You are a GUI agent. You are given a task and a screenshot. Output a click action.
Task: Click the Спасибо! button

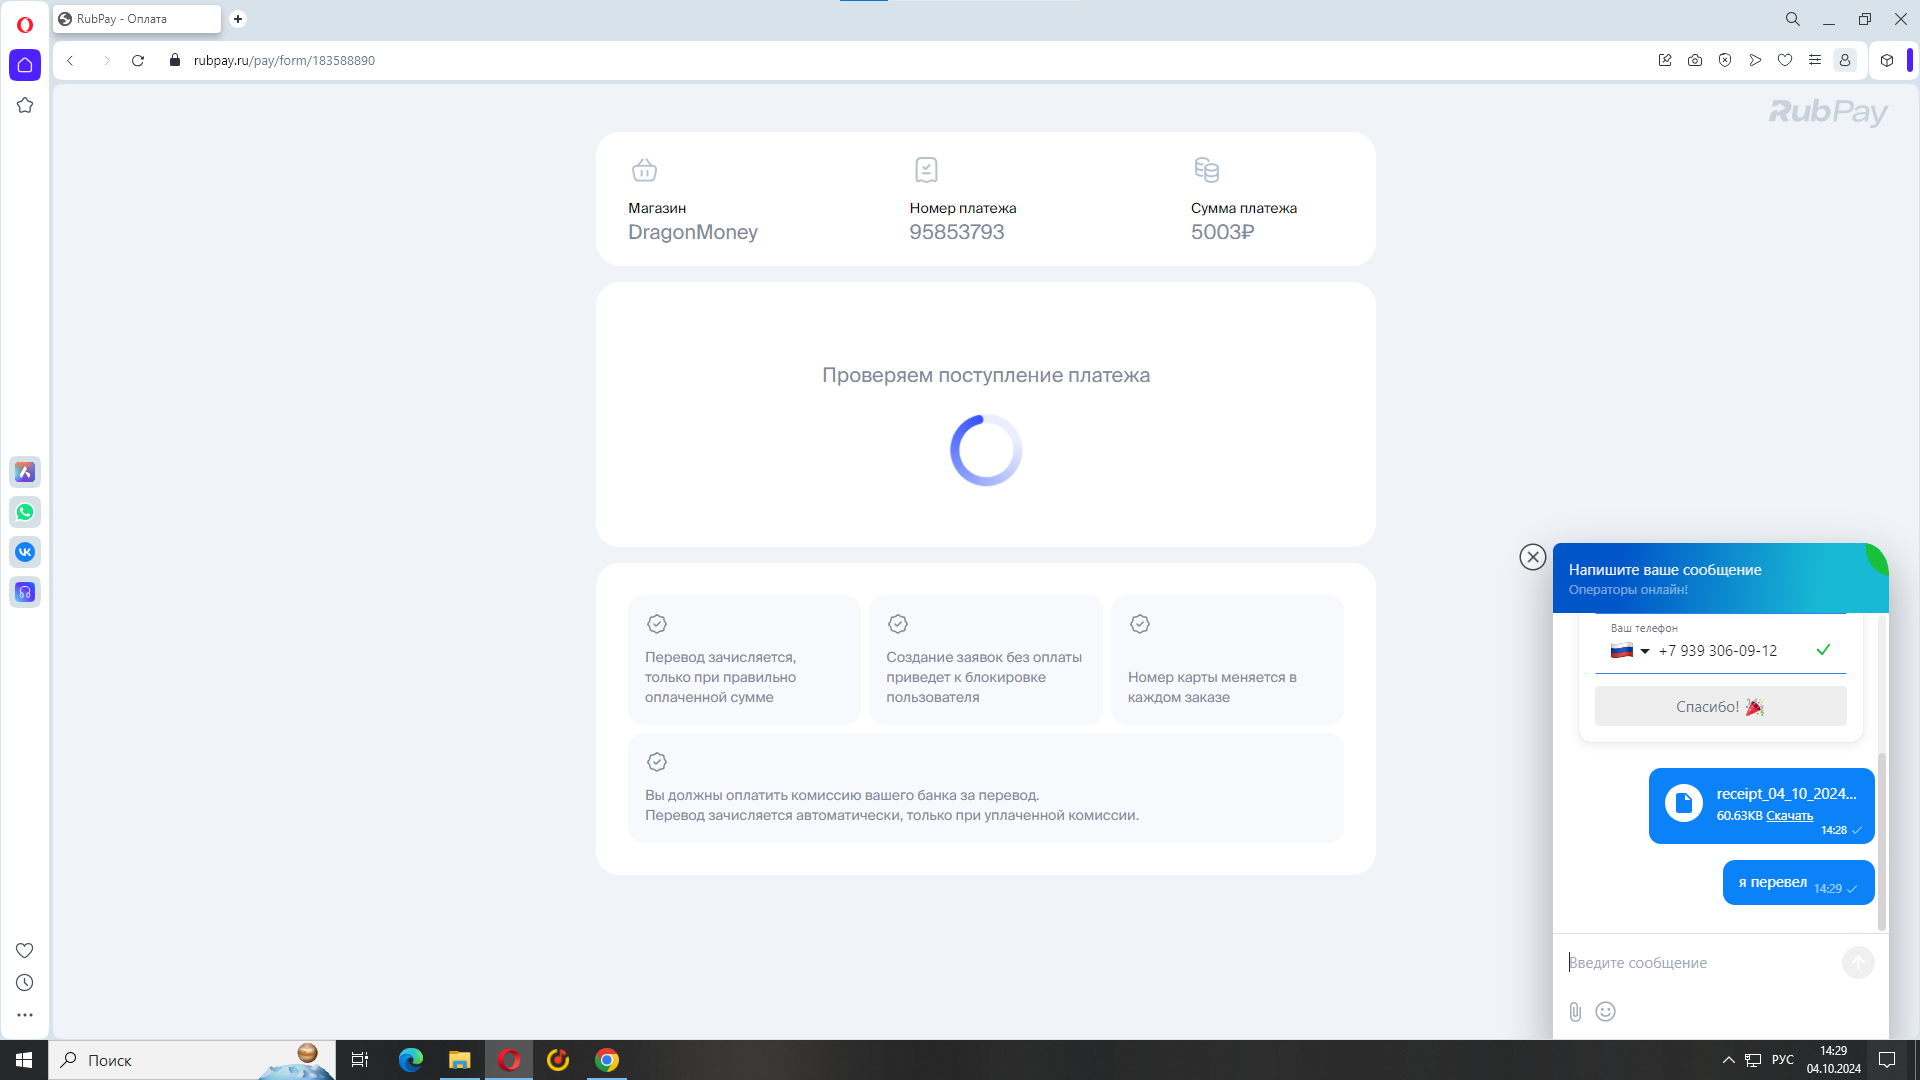coord(1720,707)
